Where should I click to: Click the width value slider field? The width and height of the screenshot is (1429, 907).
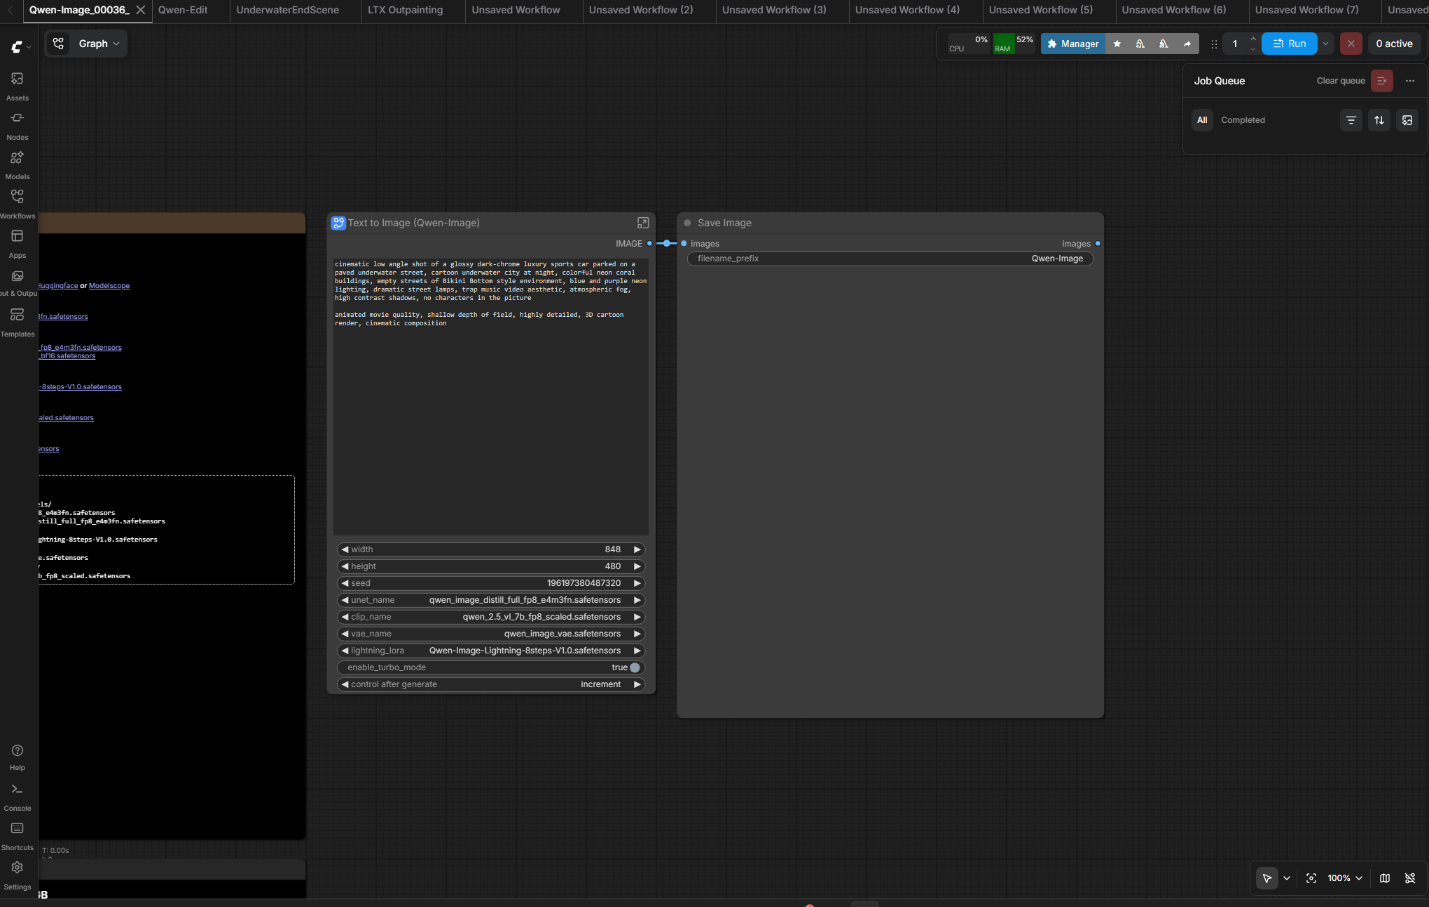click(491, 549)
